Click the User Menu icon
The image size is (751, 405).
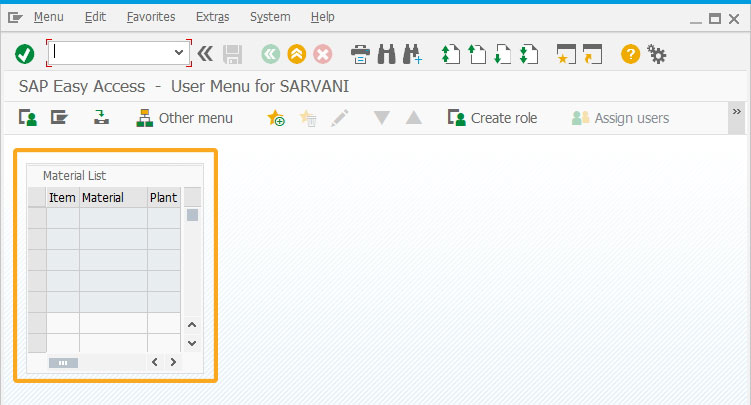point(28,117)
